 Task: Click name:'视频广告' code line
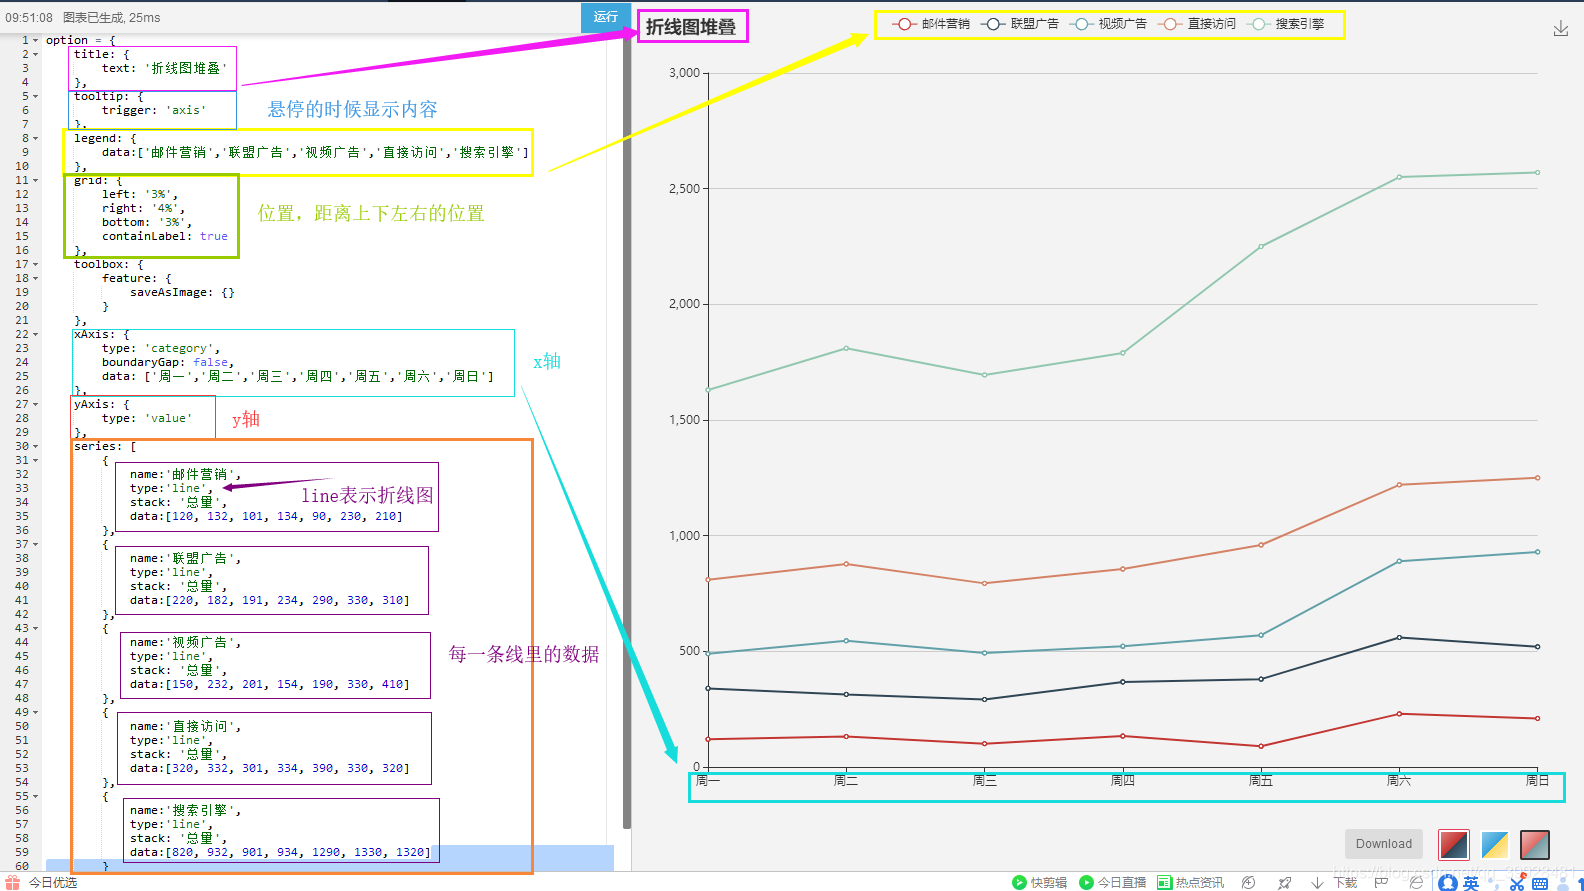[186, 643]
